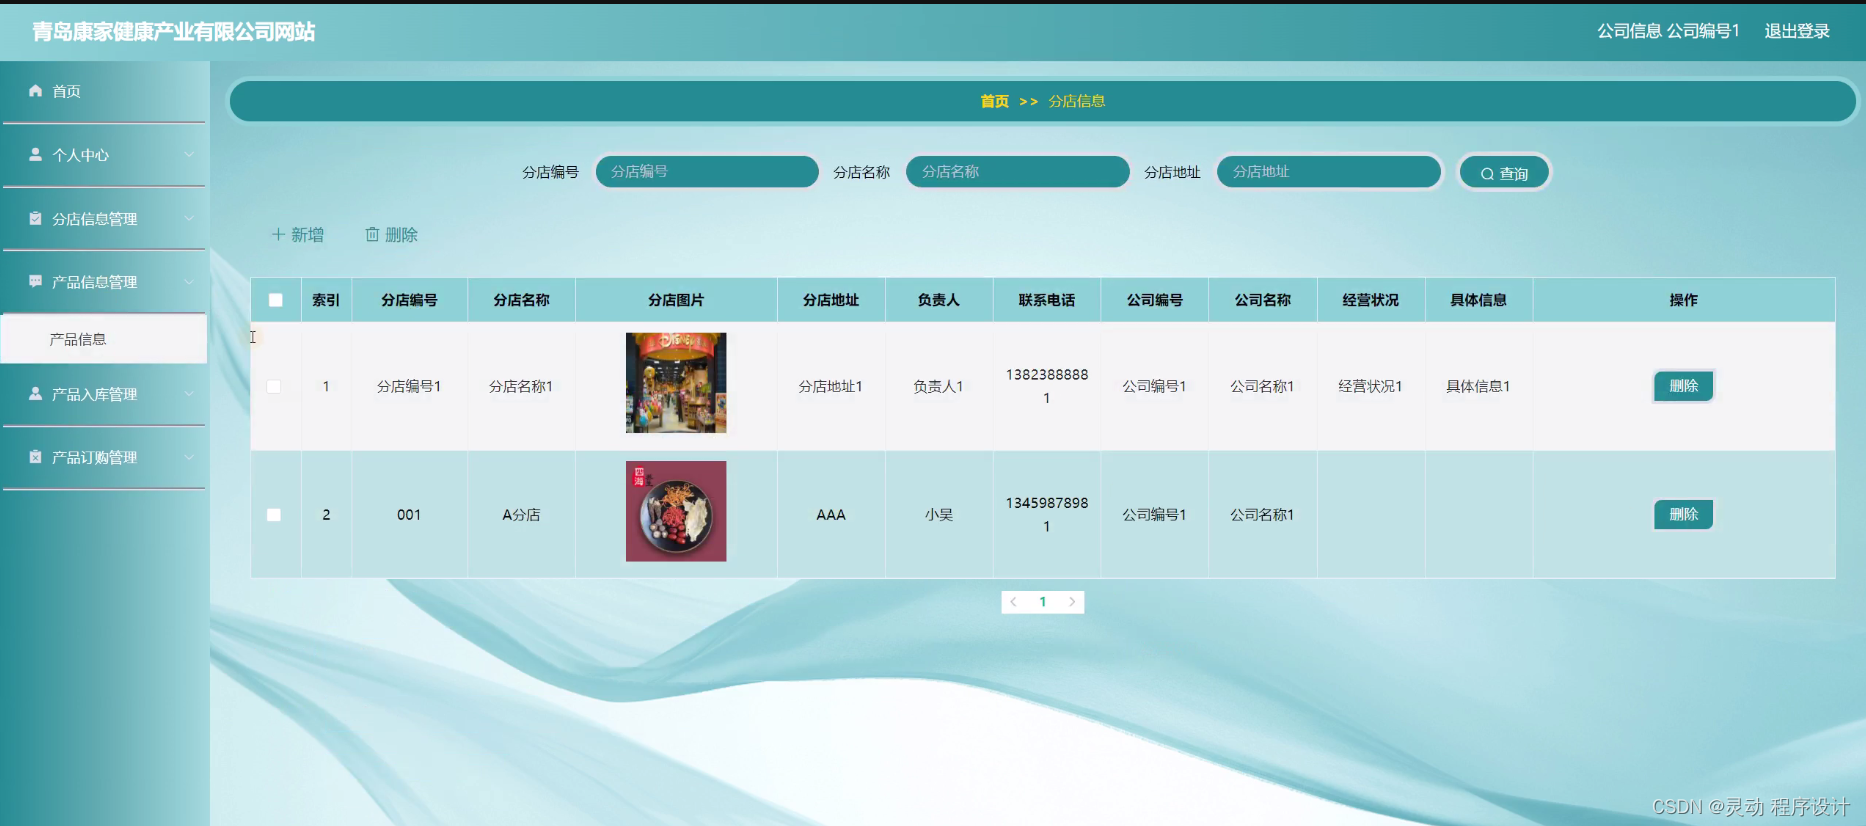
Task: Delete the row A分店 with 删除 button
Action: coord(1683,514)
